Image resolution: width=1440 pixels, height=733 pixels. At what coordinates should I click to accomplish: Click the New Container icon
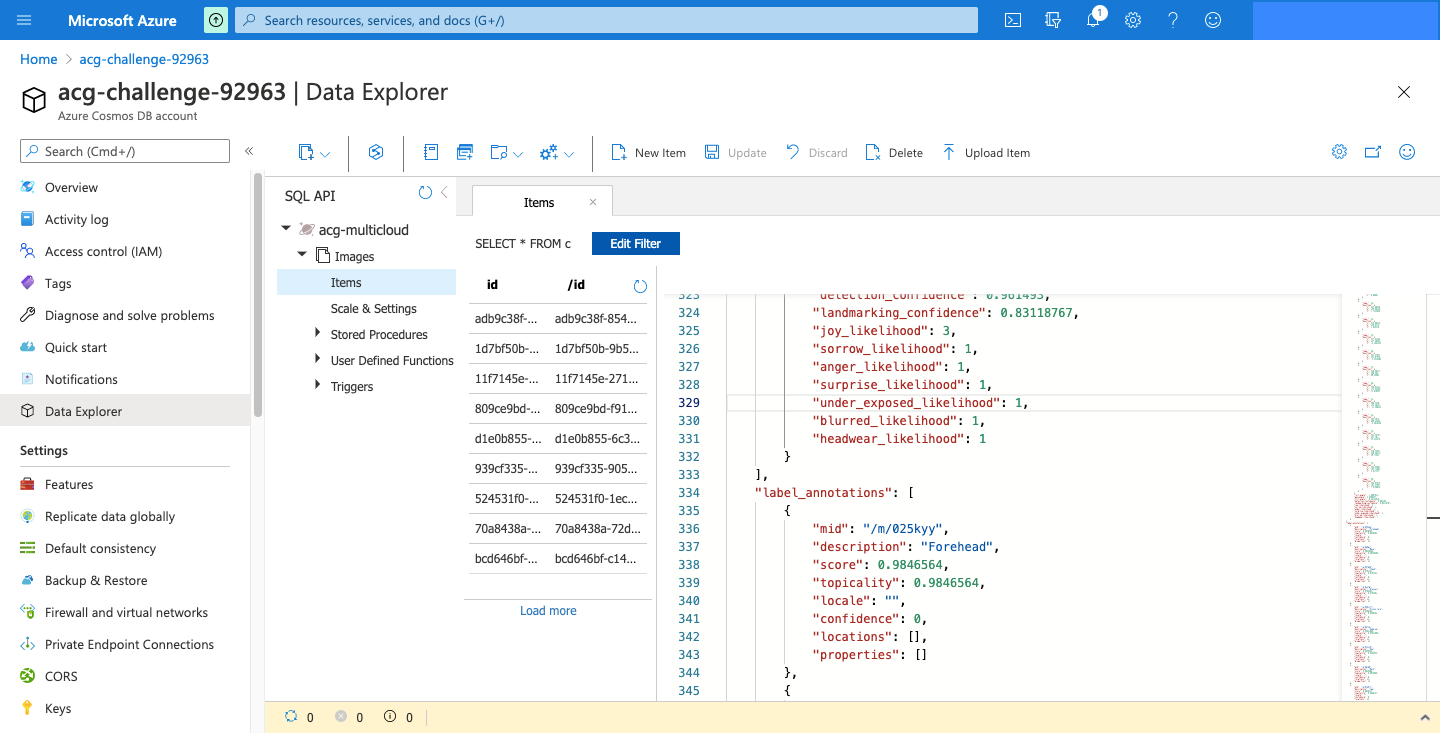[306, 152]
